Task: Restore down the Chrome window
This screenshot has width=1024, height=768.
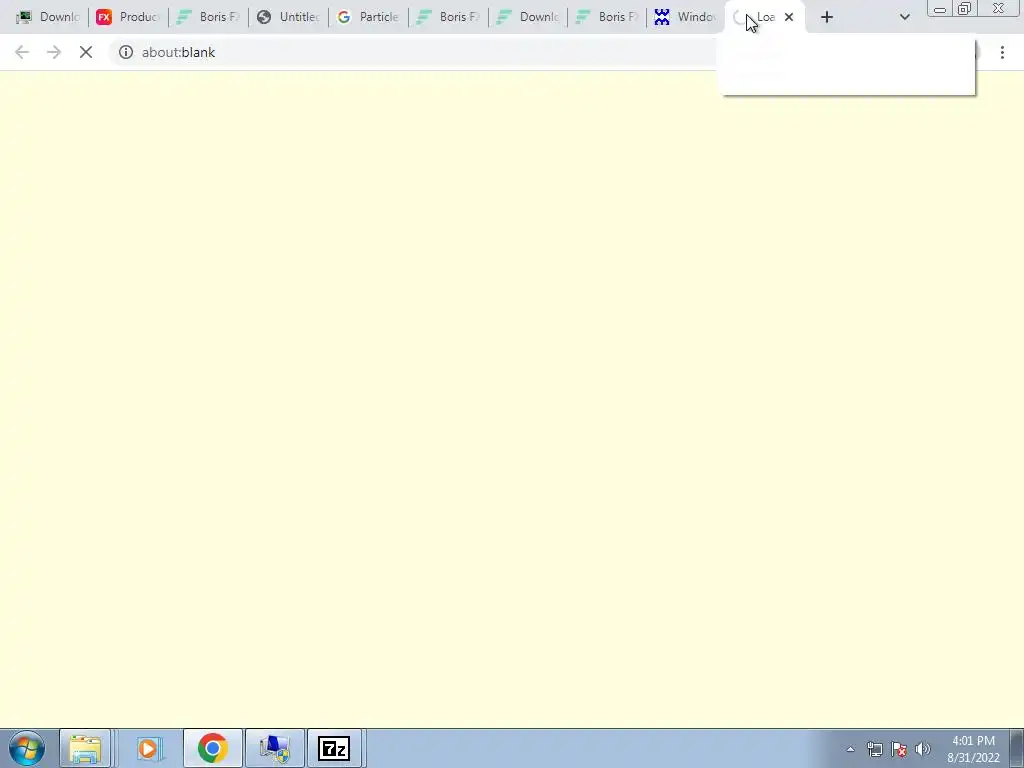Action: (964, 8)
